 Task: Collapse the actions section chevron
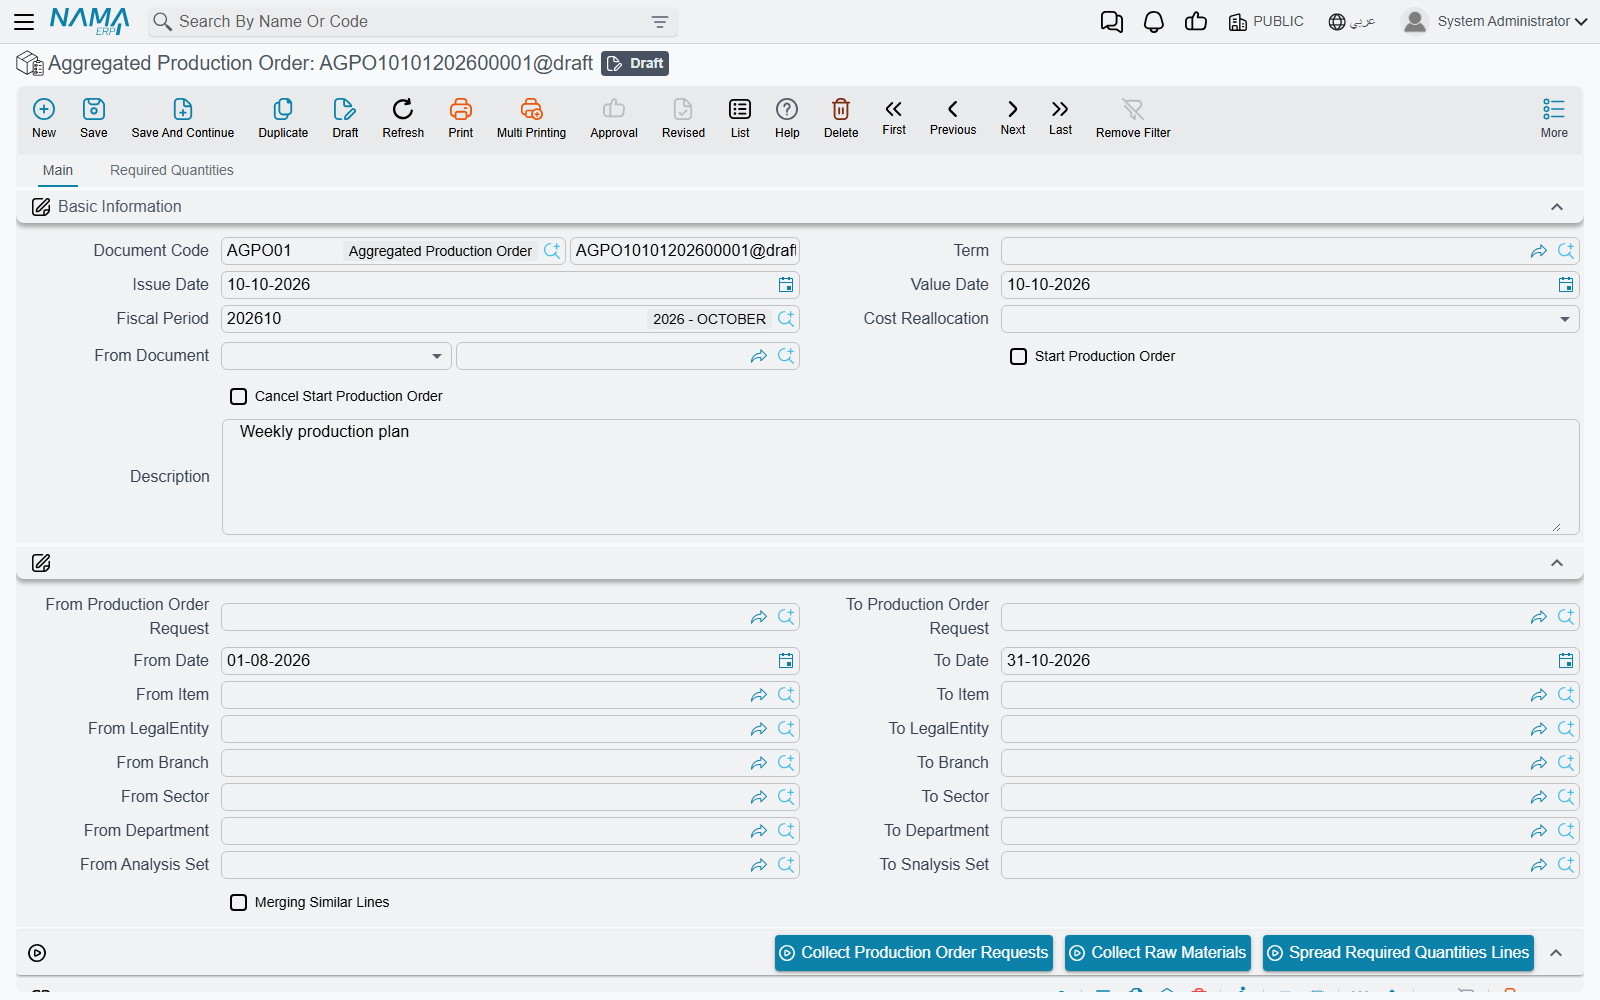(x=1556, y=953)
